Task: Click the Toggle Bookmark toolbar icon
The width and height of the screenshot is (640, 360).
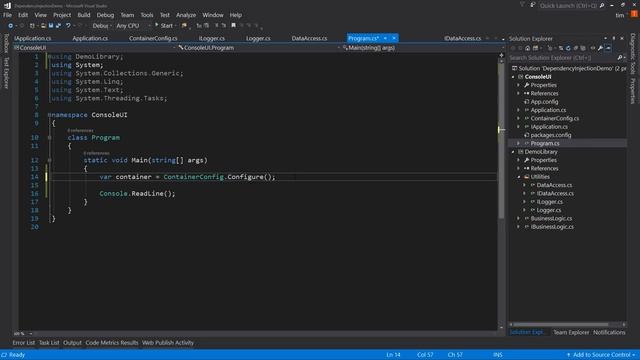Action: pyautogui.click(x=233, y=25)
